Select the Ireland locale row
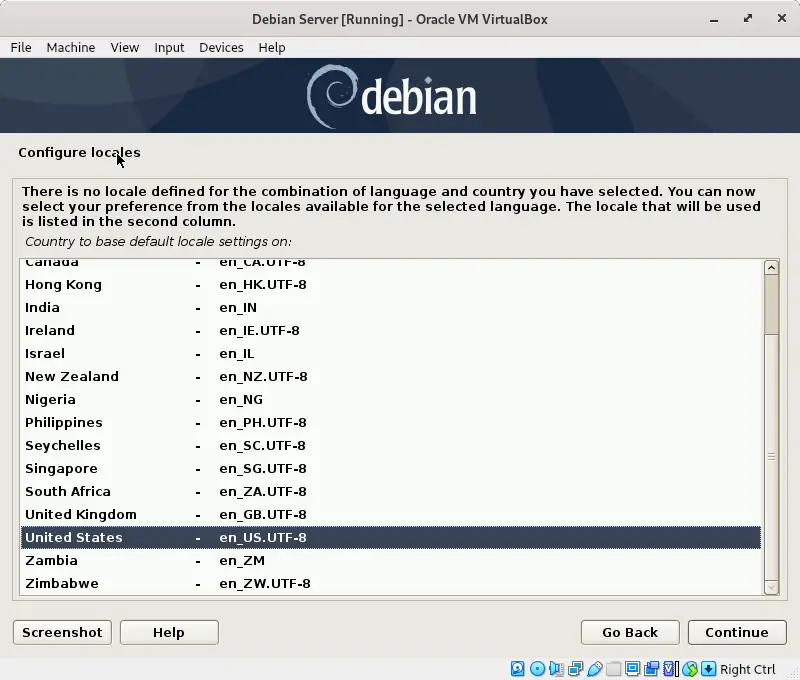 (391, 331)
